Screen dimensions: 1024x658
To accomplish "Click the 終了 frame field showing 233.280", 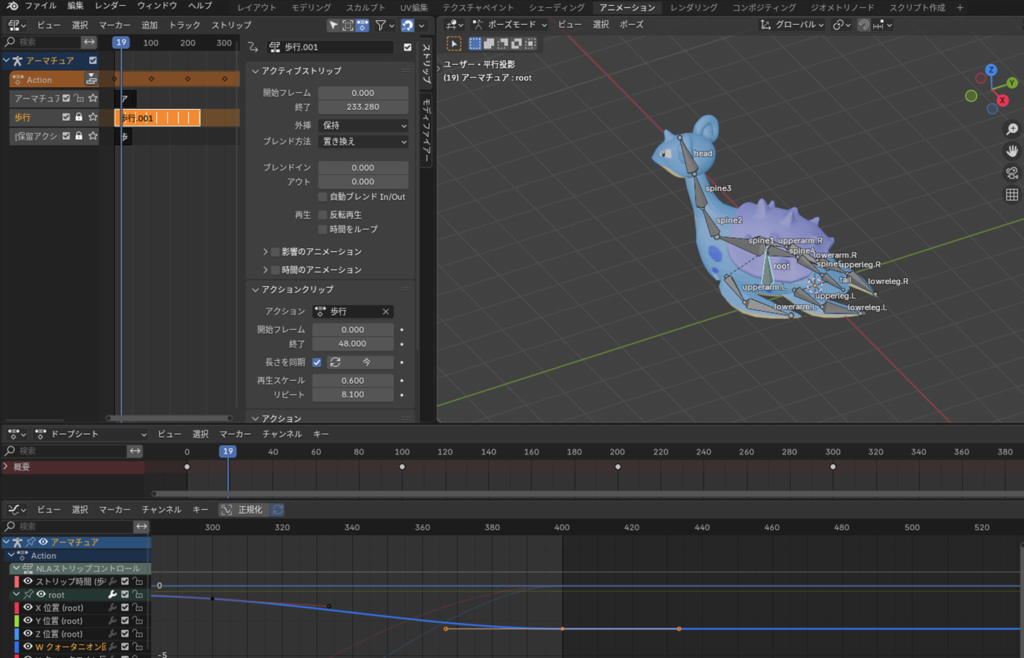I will (x=362, y=107).
